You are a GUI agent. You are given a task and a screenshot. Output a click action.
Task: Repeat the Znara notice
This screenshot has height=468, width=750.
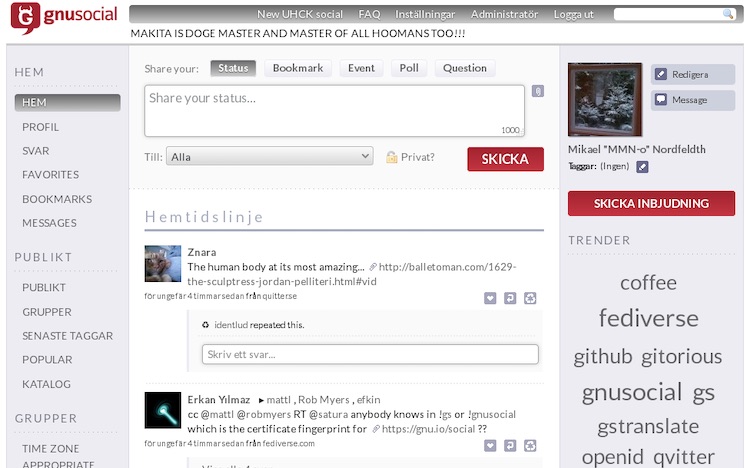(530, 298)
